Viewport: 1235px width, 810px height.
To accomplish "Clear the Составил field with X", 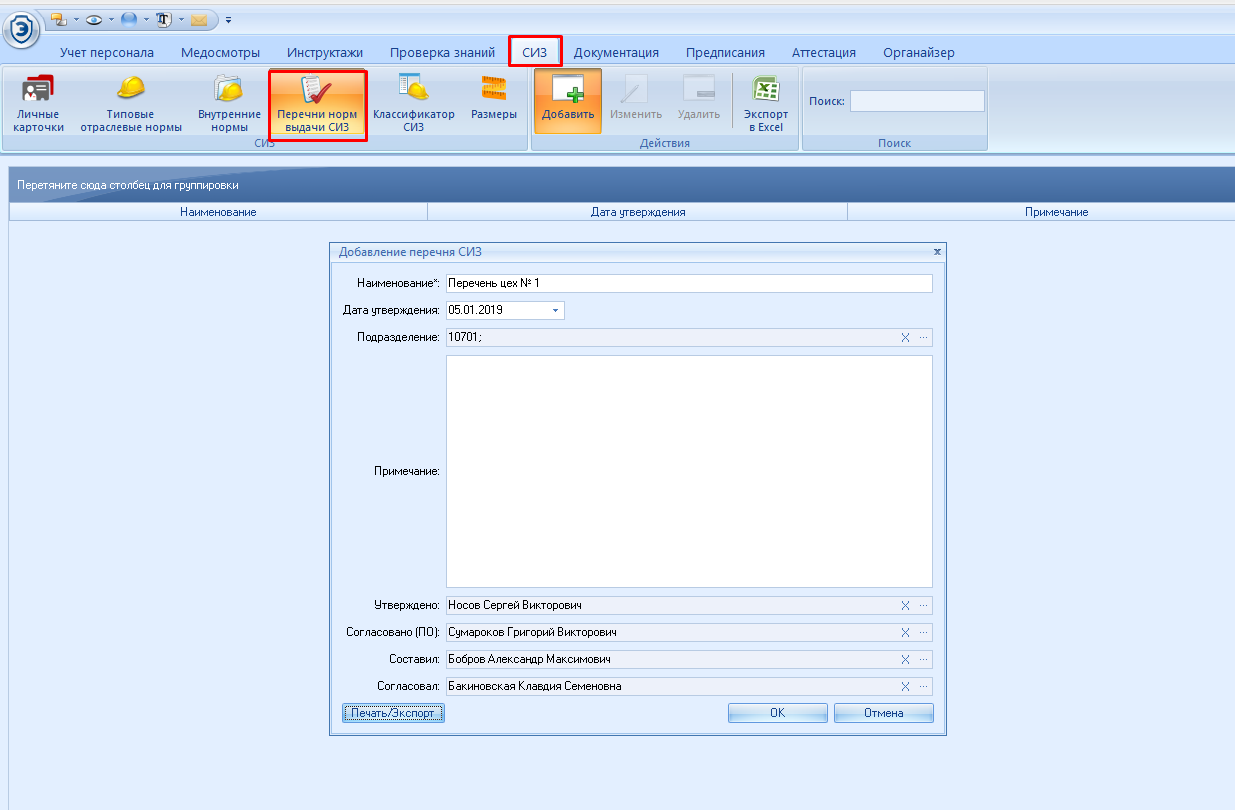I will click(x=905, y=660).
